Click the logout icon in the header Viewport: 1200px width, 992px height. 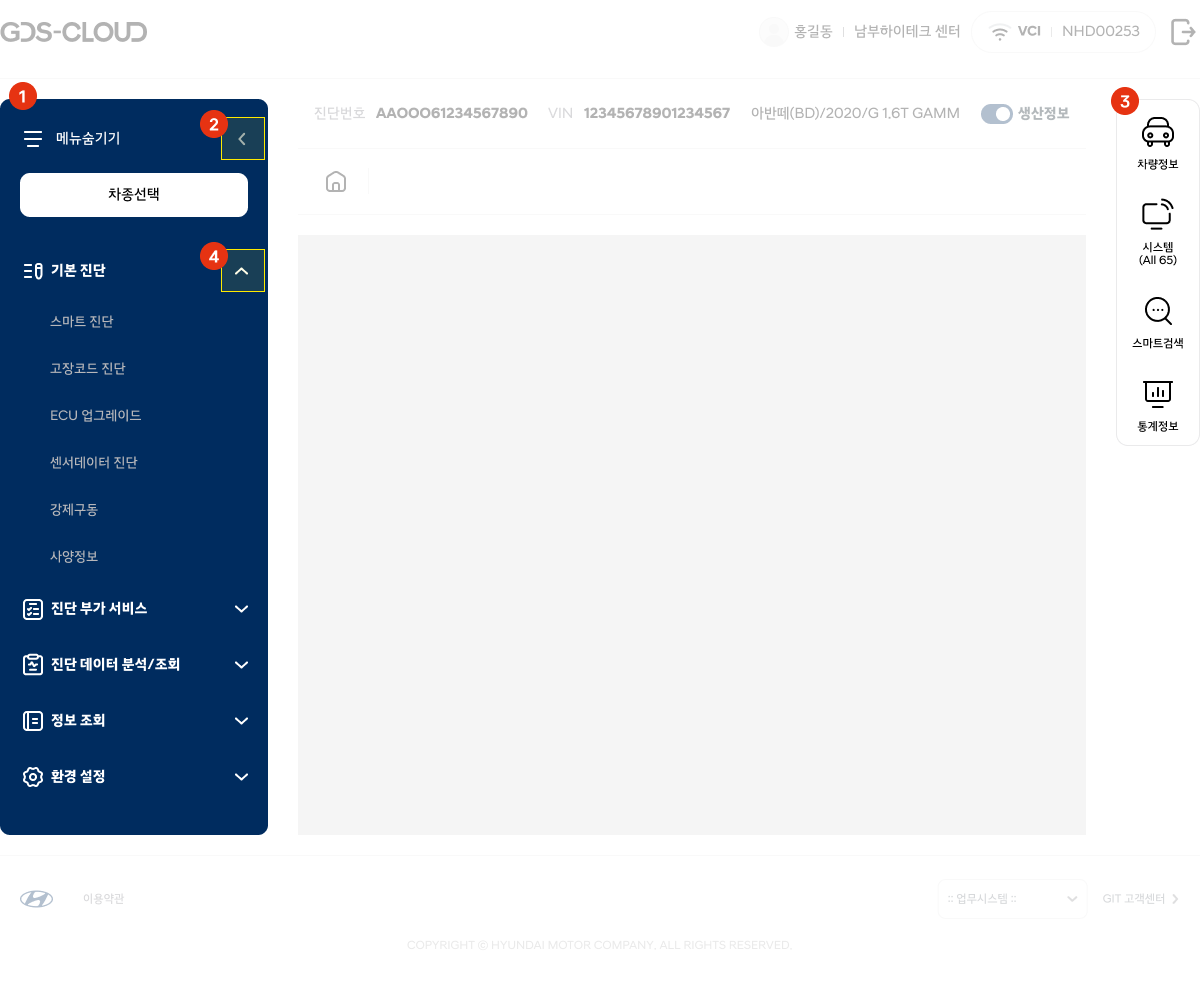pyautogui.click(x=1183, y=32)
